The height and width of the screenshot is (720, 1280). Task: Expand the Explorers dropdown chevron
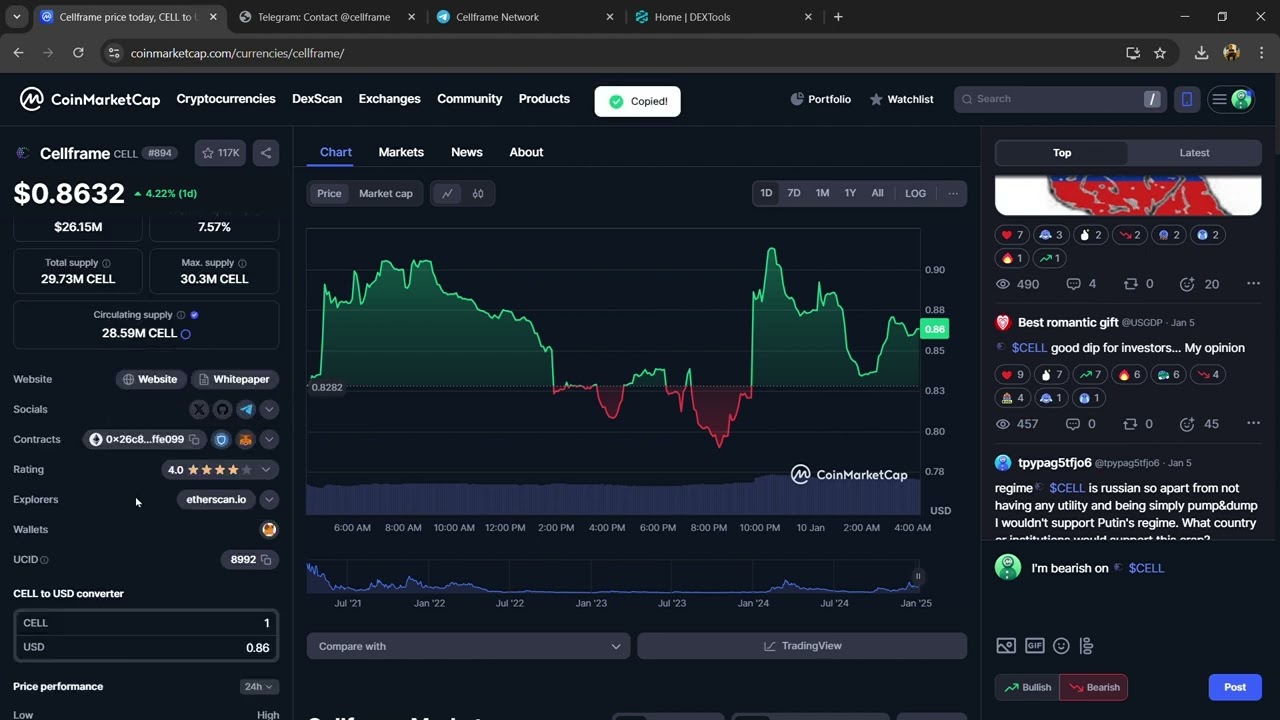[269, 499]
